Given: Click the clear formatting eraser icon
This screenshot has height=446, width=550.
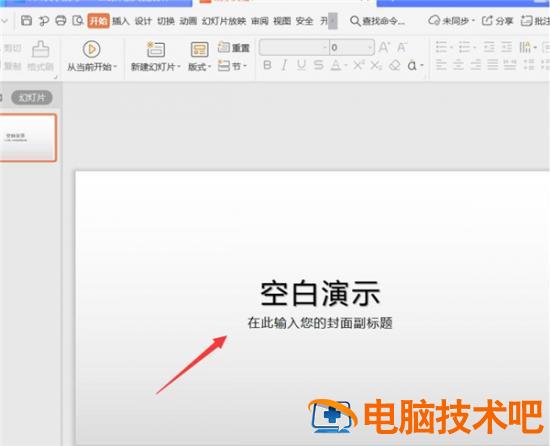Looking at the screenshot, I should click(x=395, y=65).
